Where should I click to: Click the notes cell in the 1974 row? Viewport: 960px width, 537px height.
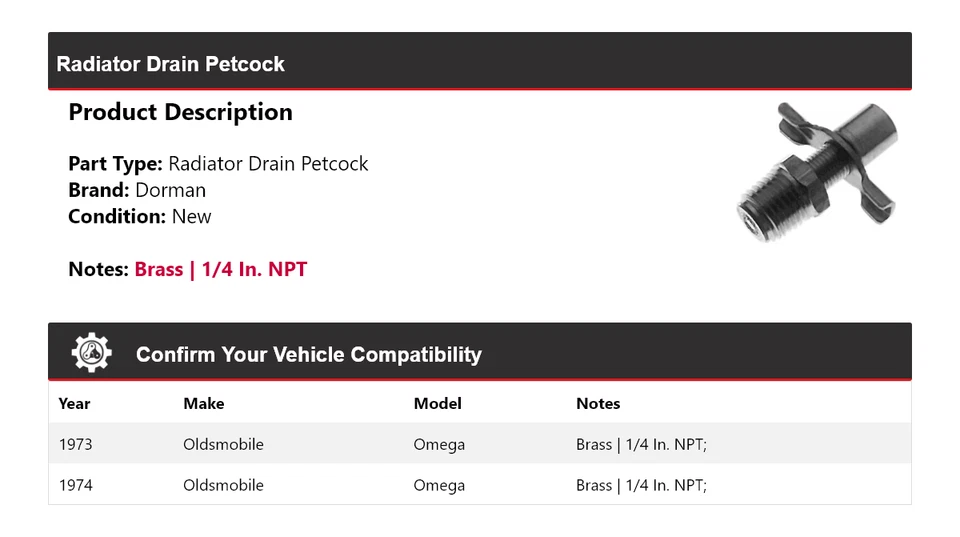tap(641, 485)
